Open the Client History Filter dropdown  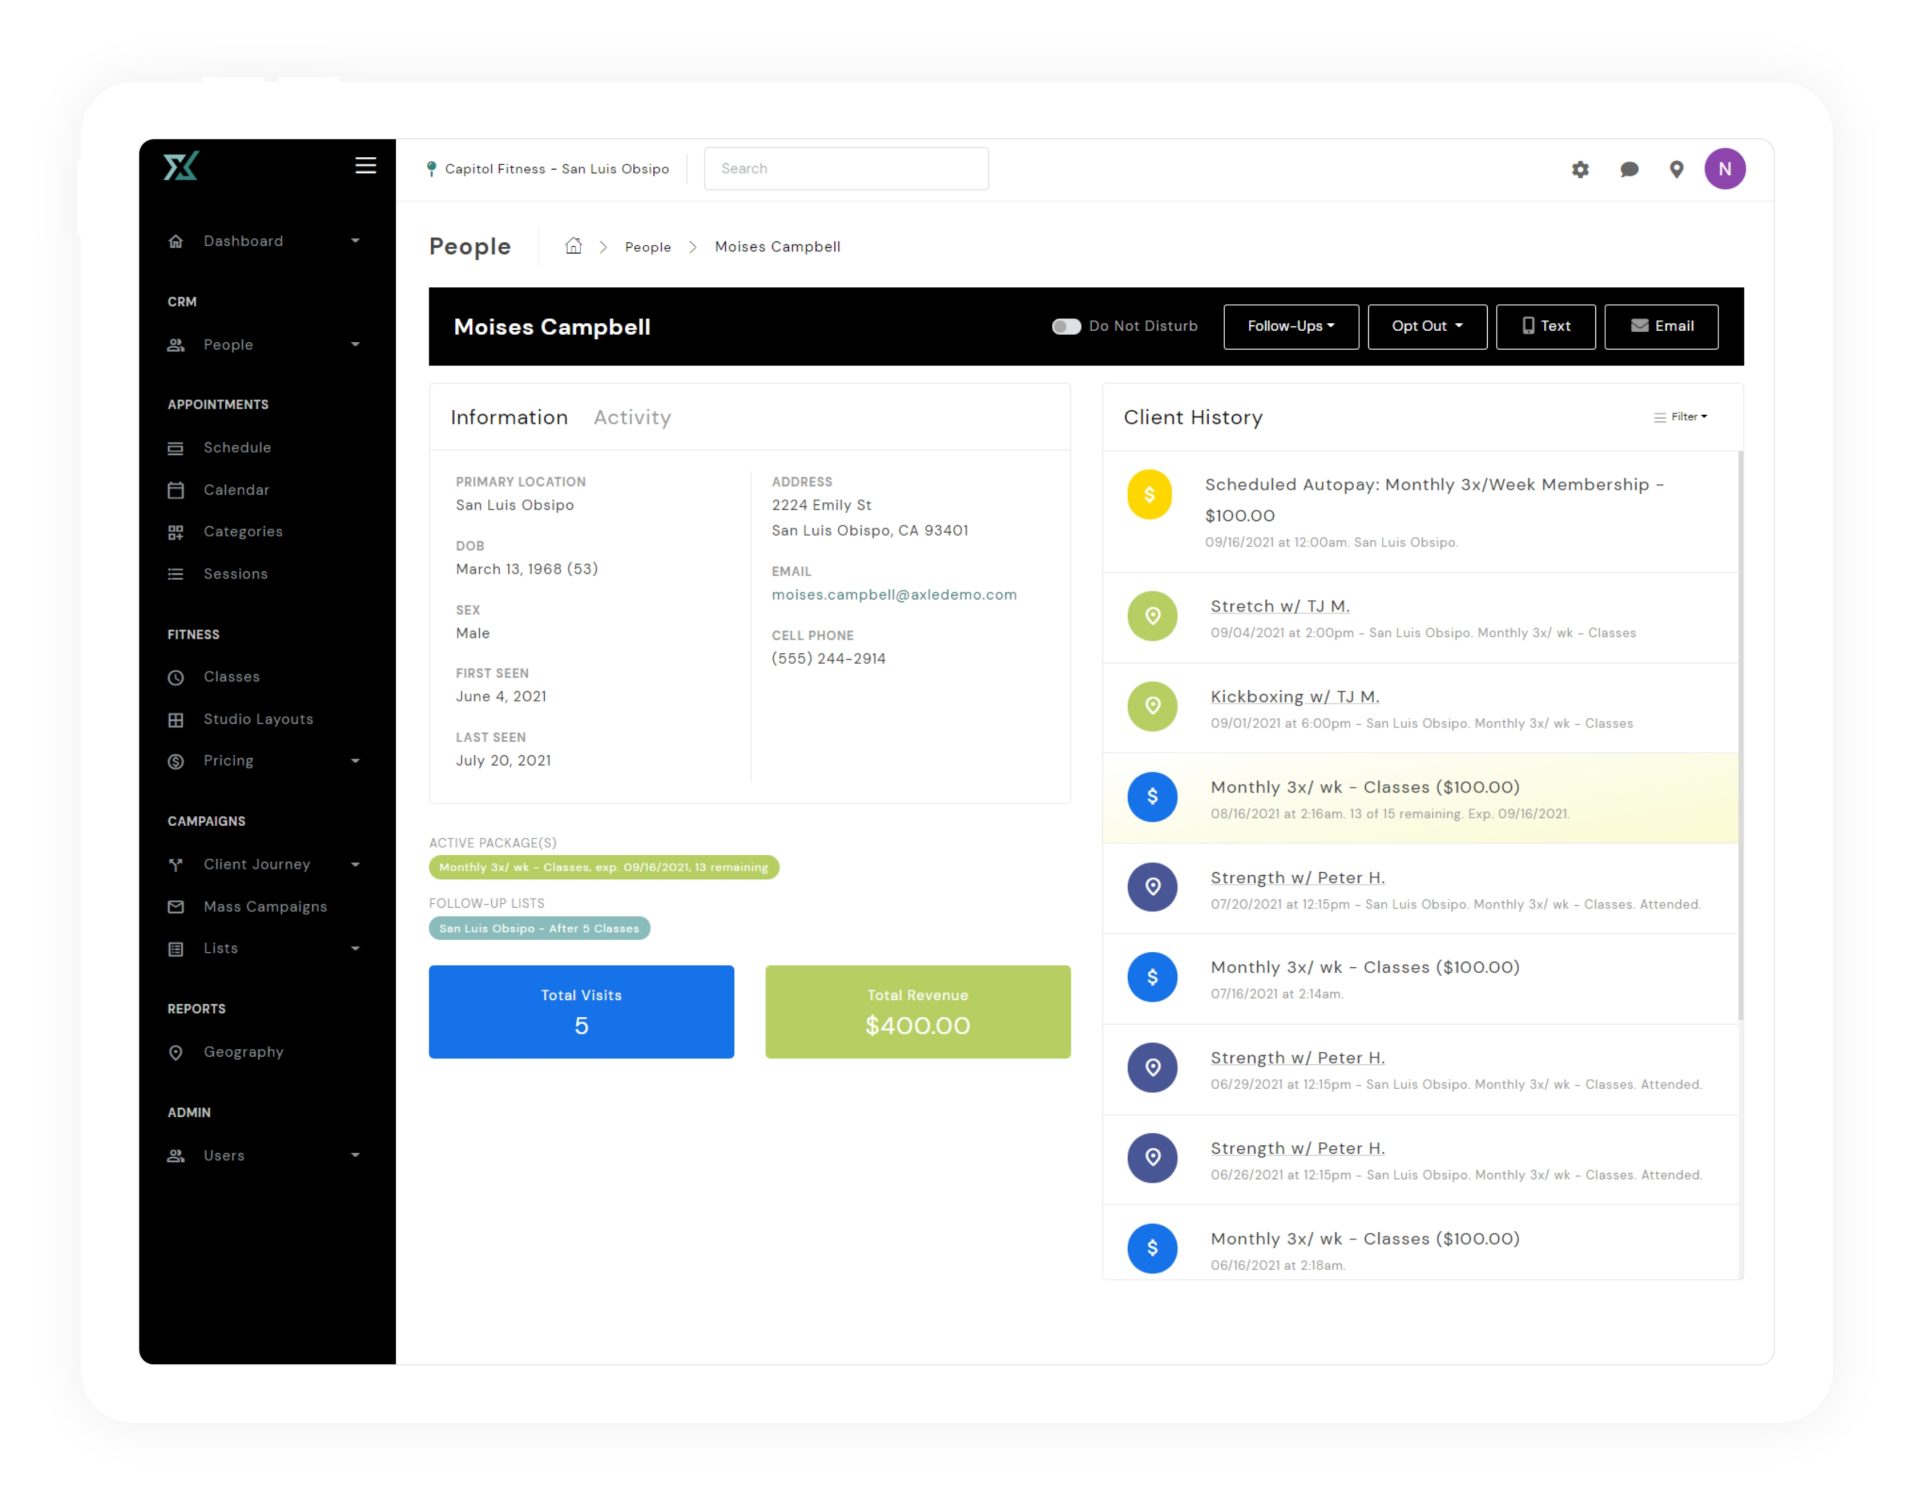point(1680,417)
